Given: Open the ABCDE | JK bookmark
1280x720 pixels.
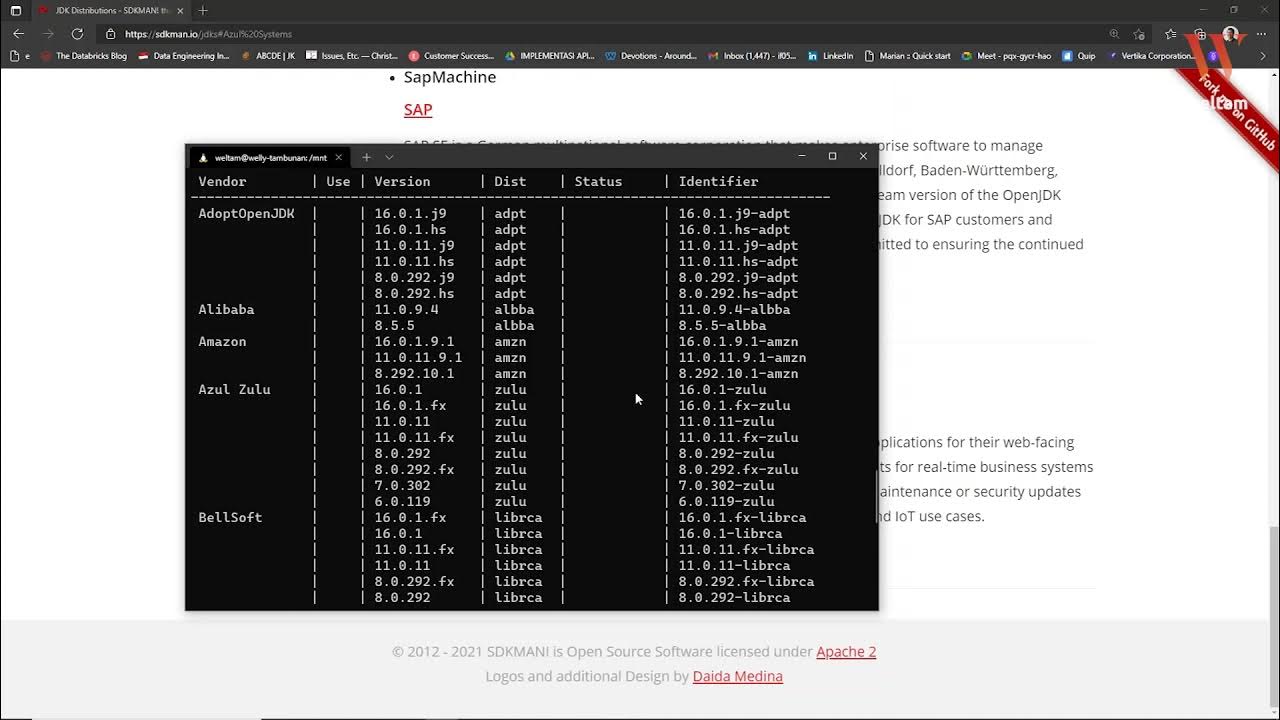Looking at the screenshot, I should click(x=268, y=56).
